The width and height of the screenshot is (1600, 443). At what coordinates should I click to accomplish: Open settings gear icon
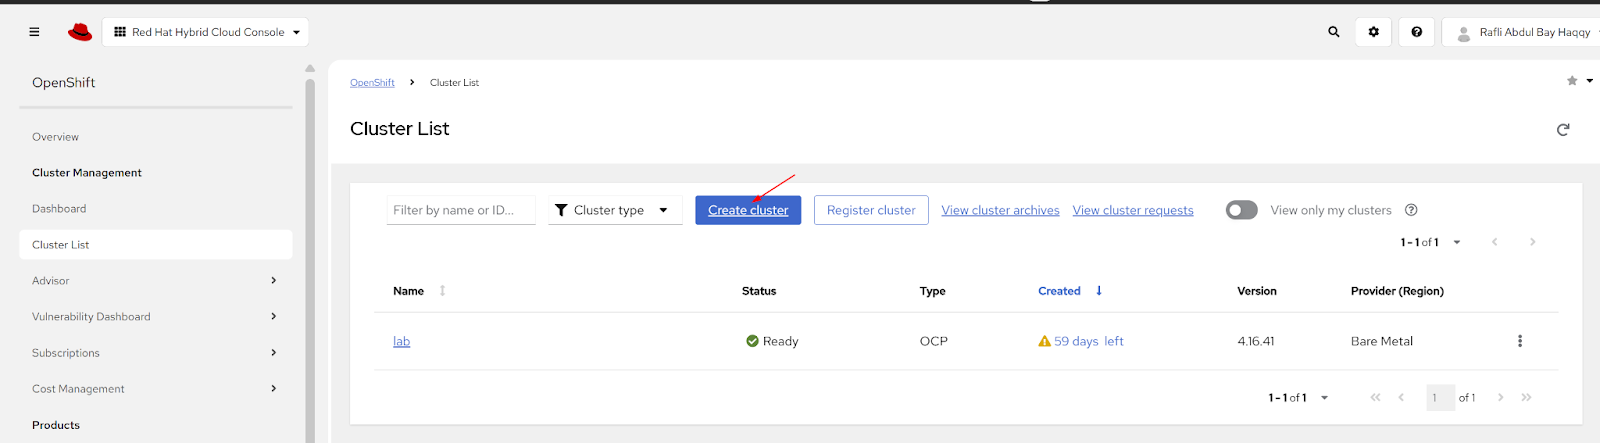coord(1374,32)
